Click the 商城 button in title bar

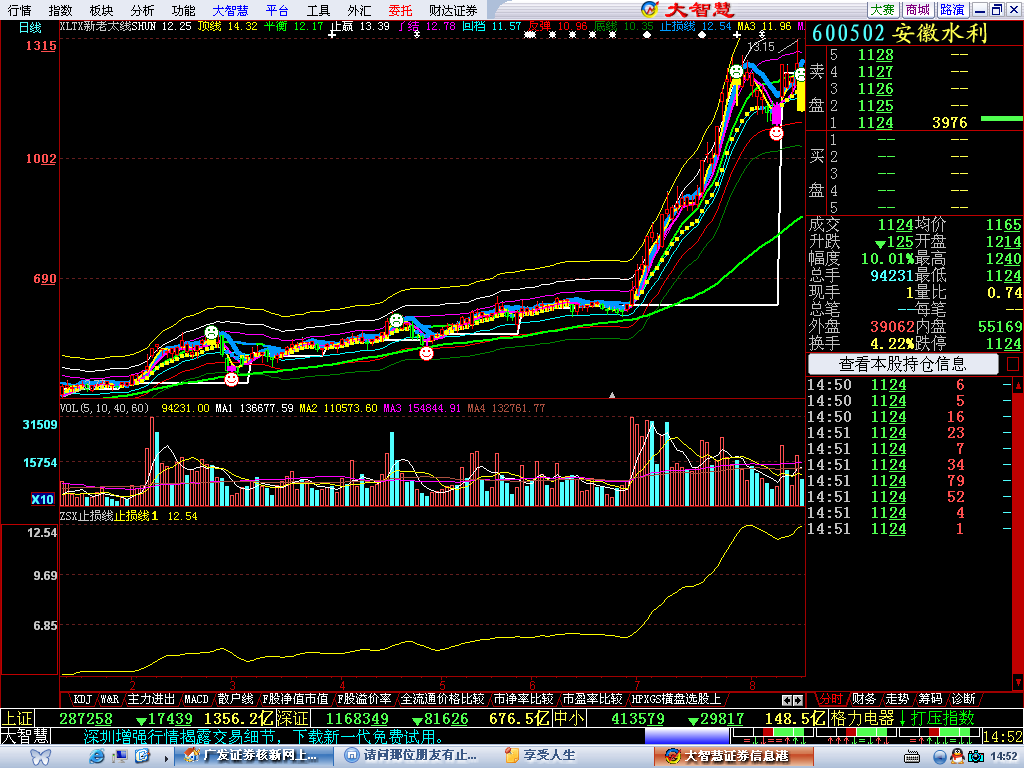[x=917, y=9]
